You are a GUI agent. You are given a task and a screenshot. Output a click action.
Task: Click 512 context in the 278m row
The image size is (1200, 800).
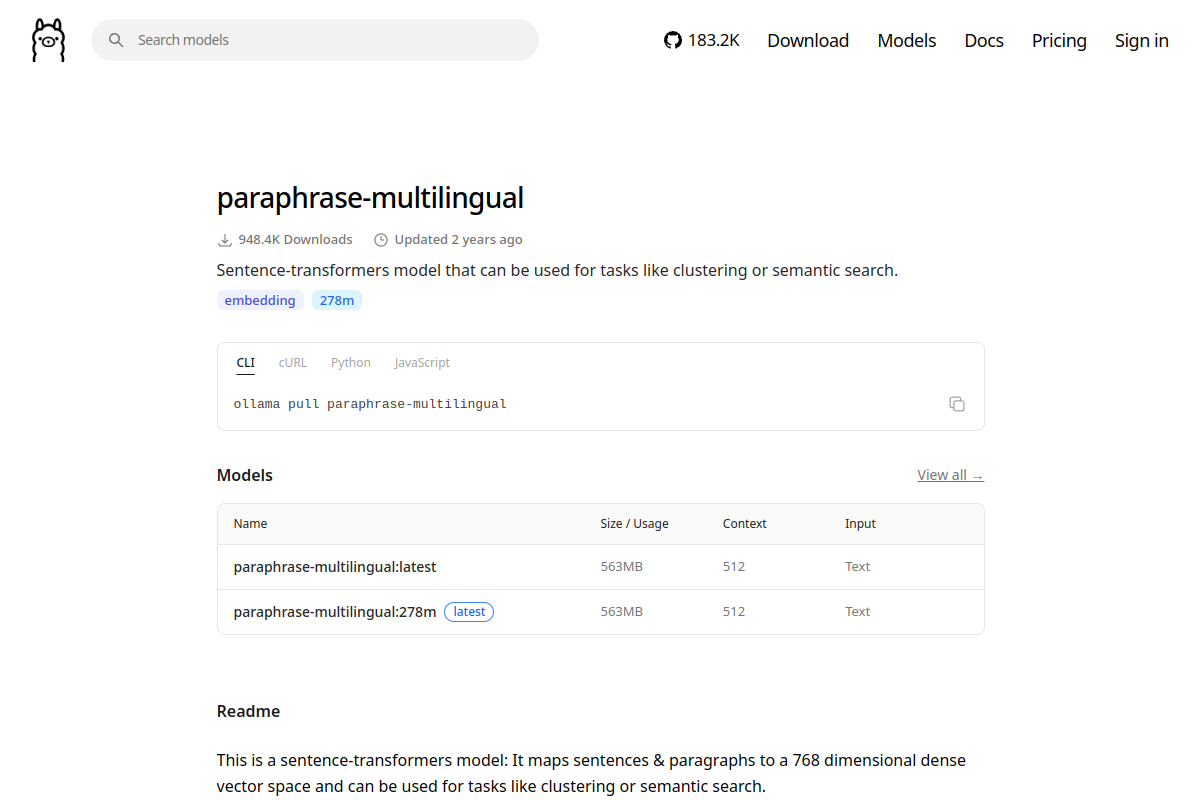point(734,612)
